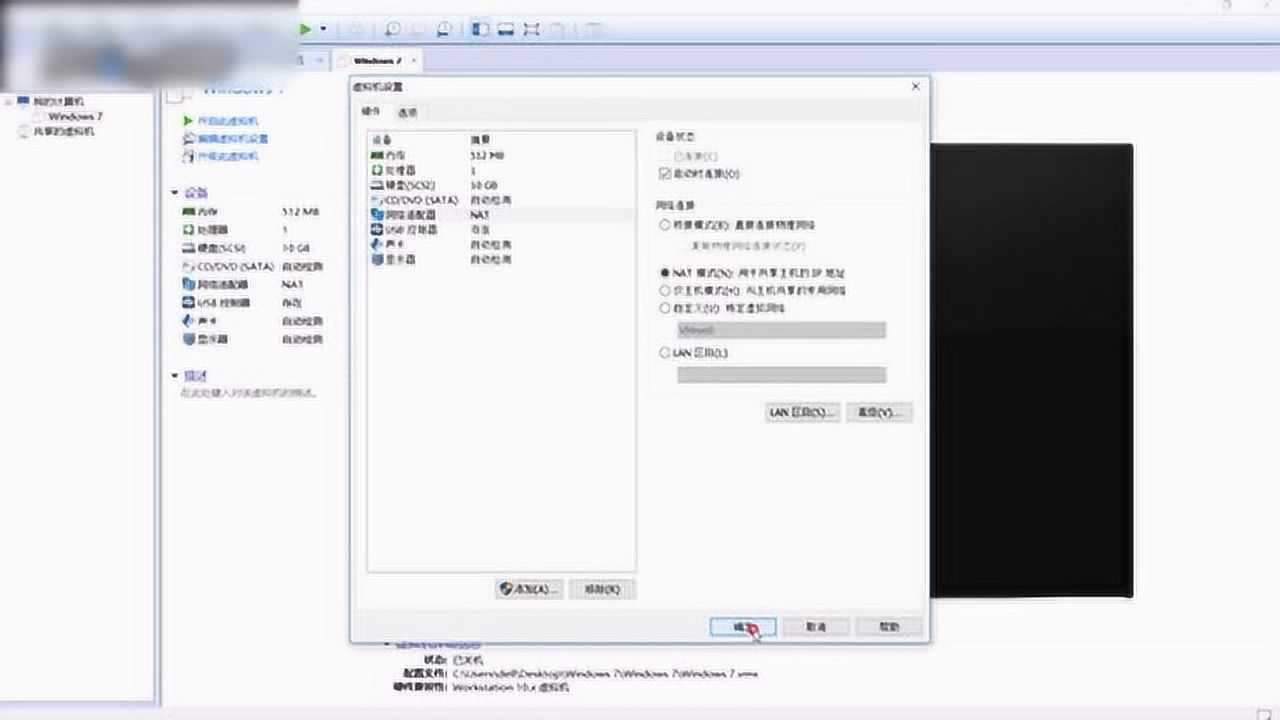Select NAT 模式 radio button

click(x=665, y=272)
